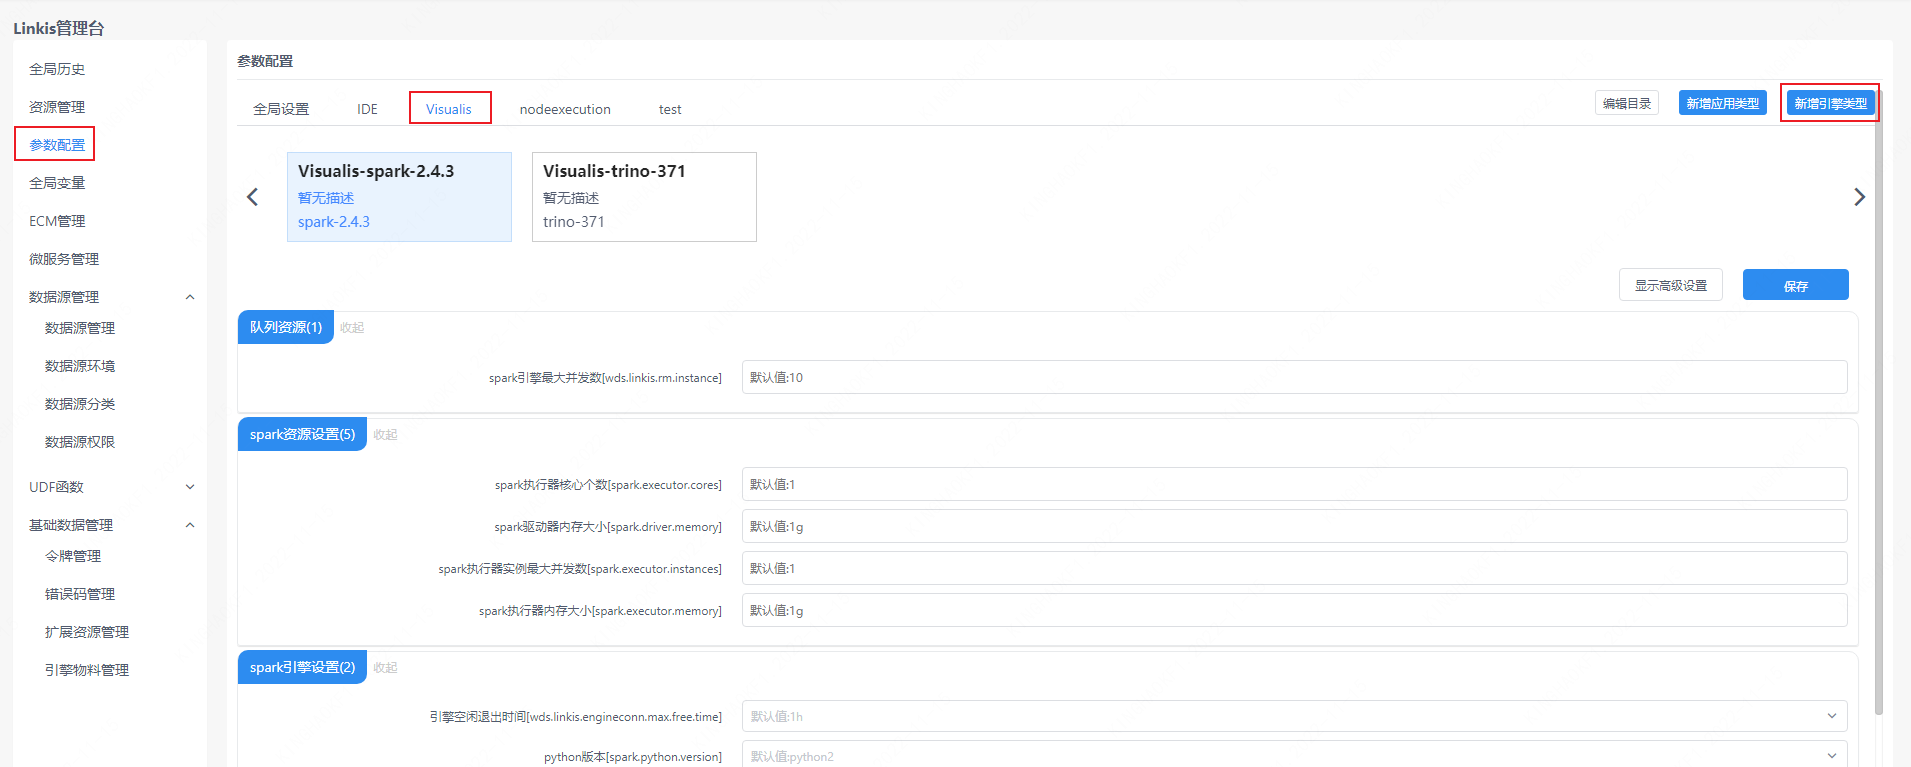Image resolution: width=1911 pixels, height=767 pixels.
Task: Click the 显示高级设置 button
Action: pyautogui.click(x=1670, y=285)
